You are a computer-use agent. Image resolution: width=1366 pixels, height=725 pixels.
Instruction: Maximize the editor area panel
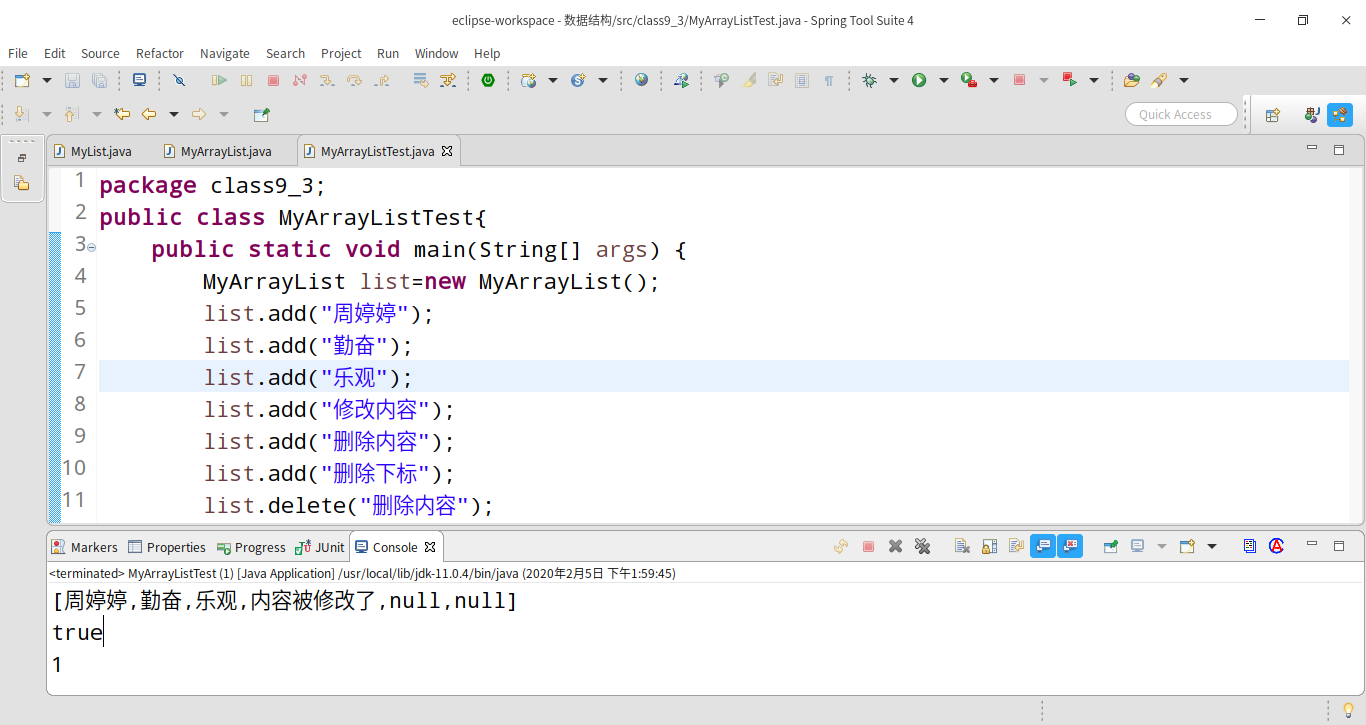point(1339,149)
